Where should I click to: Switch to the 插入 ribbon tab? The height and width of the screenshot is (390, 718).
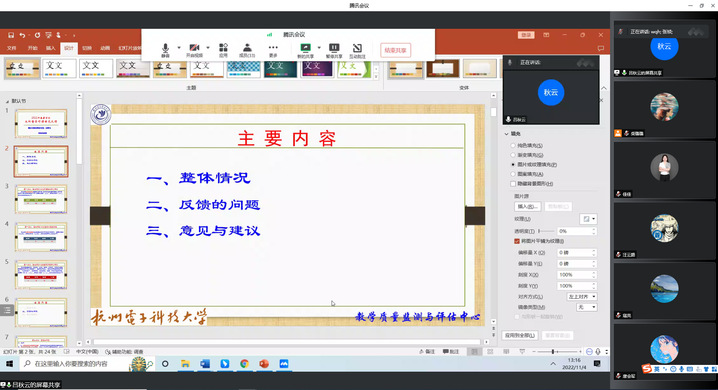click(x=50, y=48)
